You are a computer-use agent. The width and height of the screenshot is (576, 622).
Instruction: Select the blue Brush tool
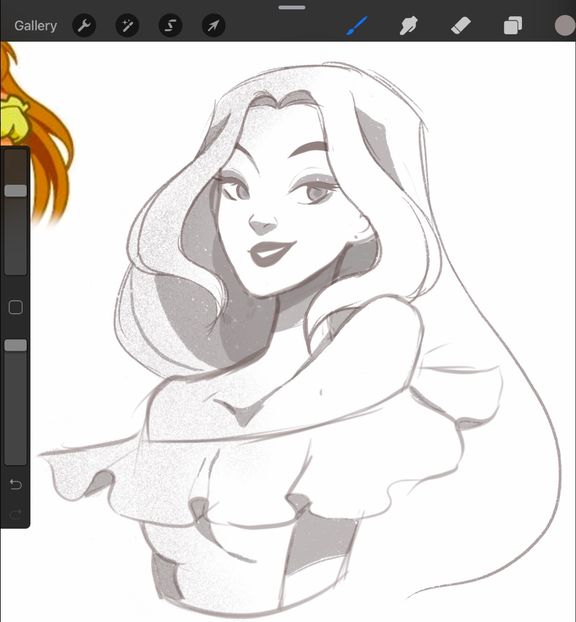pyautogui.click(x=357, y=26)
